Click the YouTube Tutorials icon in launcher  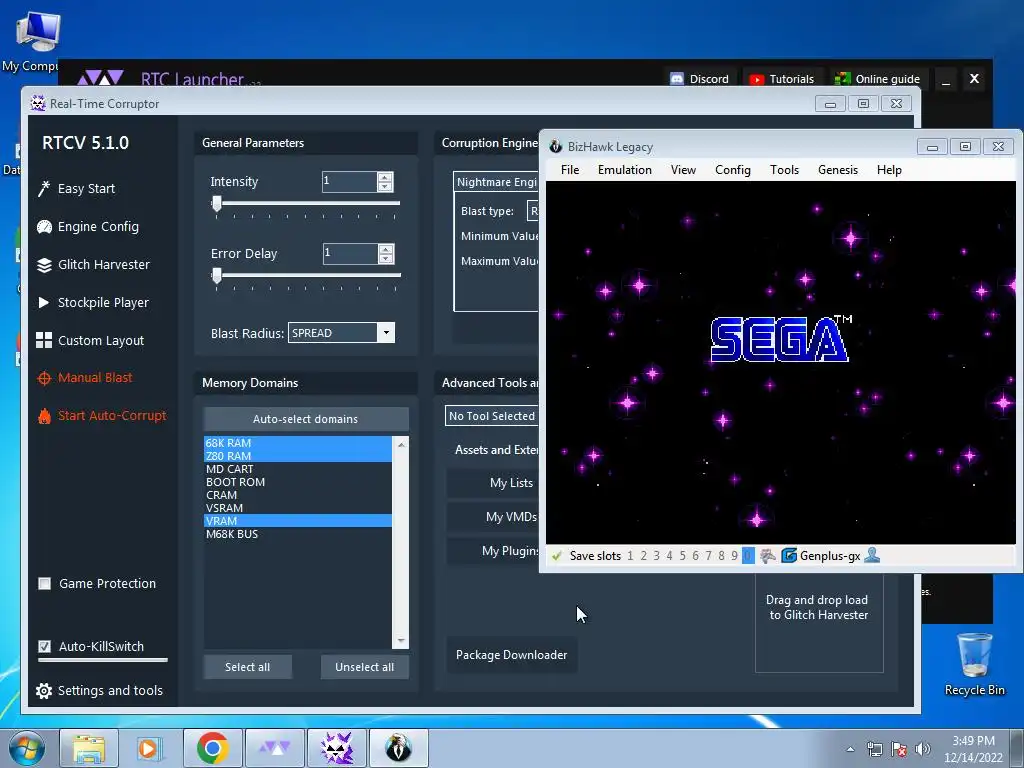756,79
